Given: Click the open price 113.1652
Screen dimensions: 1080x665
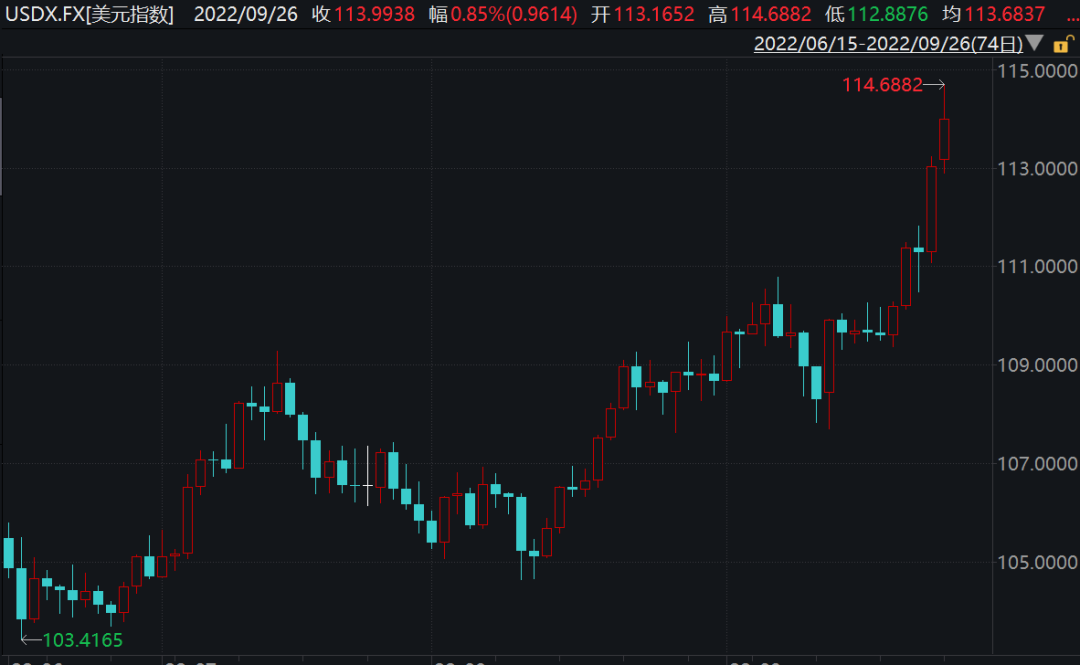Looking at the screenshot, I should click(x=654, y=14).
